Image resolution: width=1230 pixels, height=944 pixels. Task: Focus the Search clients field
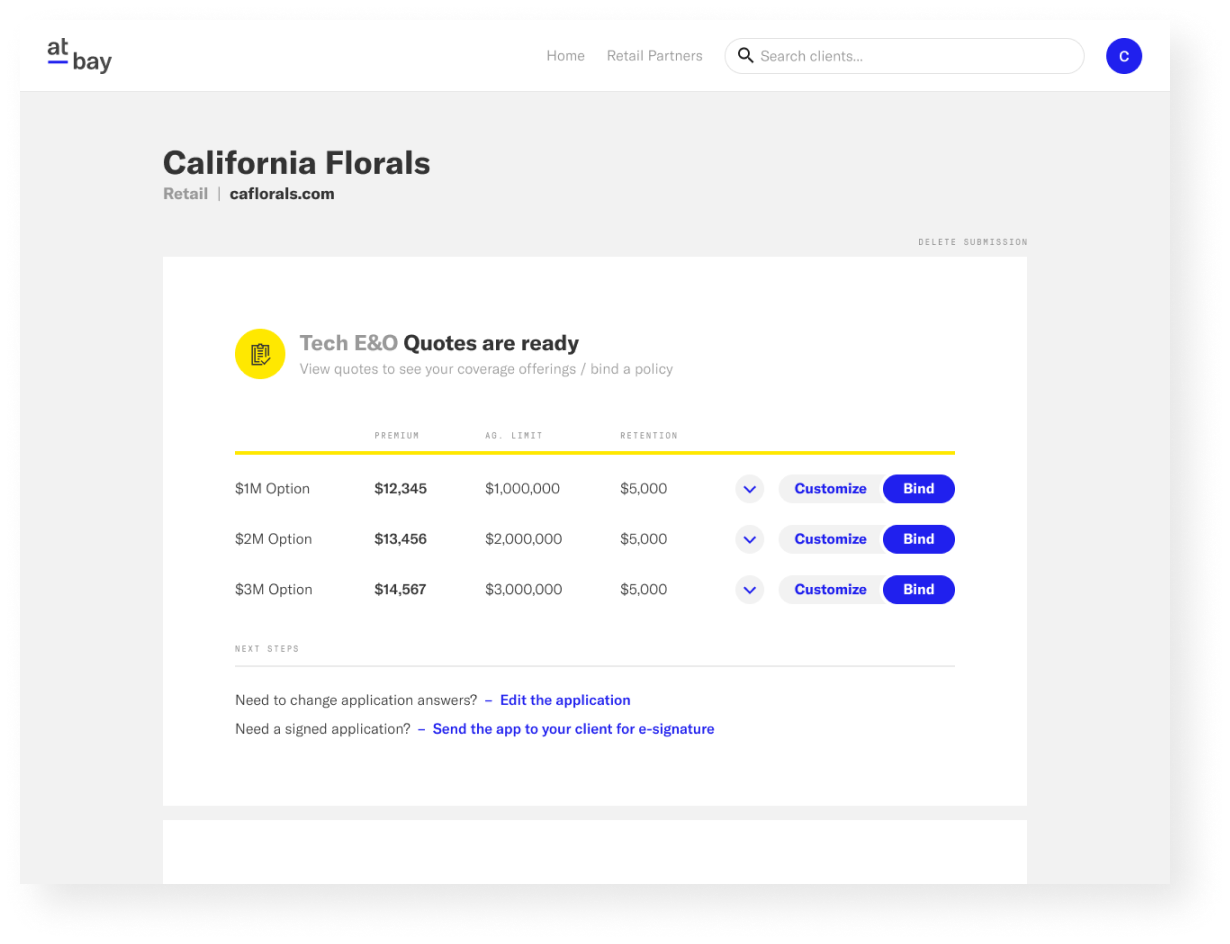click(904, 56)
